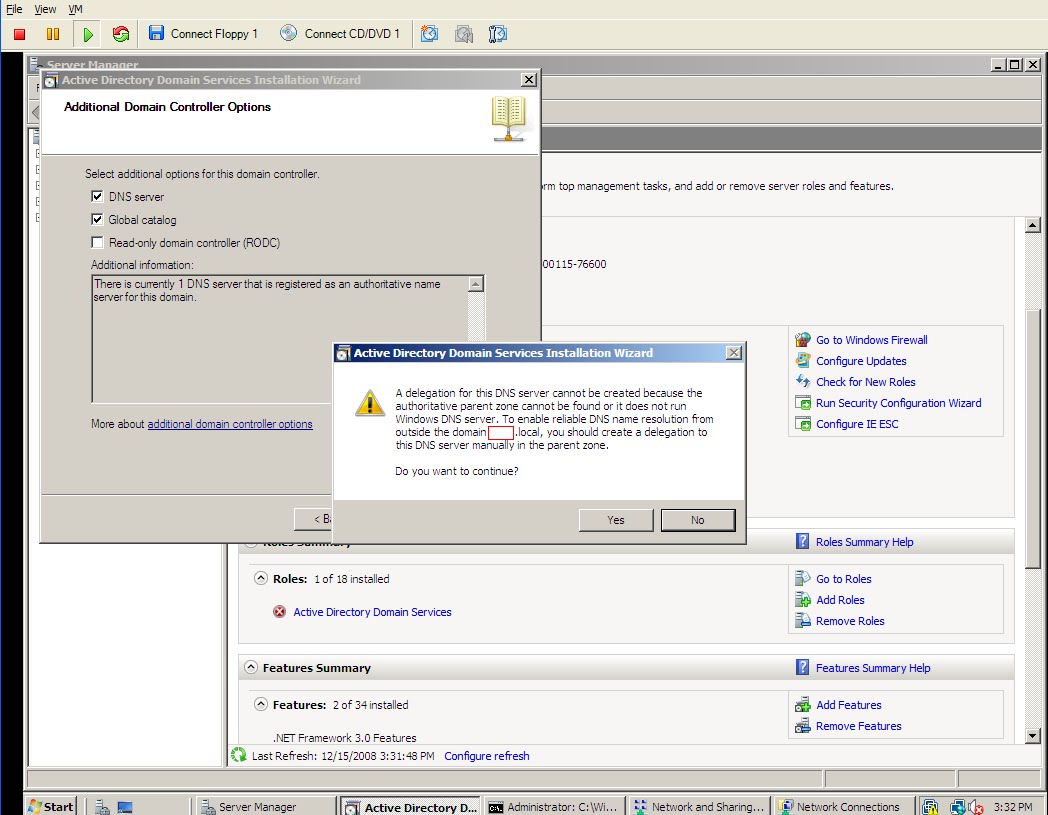Click the Remove Features icon
This screenshot has width=1048, height=815.
click(803, 725)
